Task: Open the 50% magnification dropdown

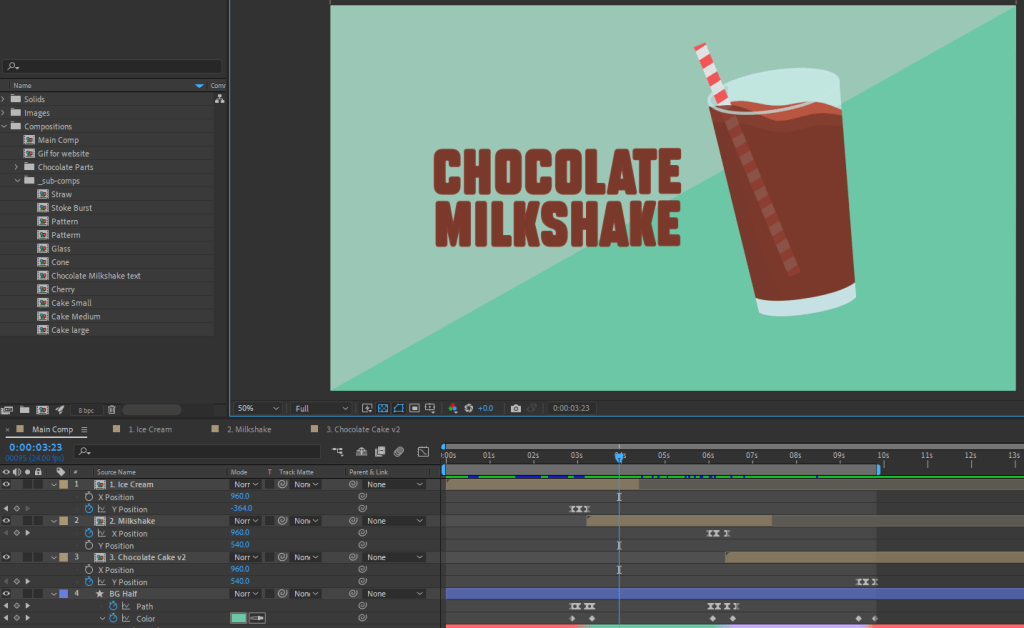Action: point(257,408)
